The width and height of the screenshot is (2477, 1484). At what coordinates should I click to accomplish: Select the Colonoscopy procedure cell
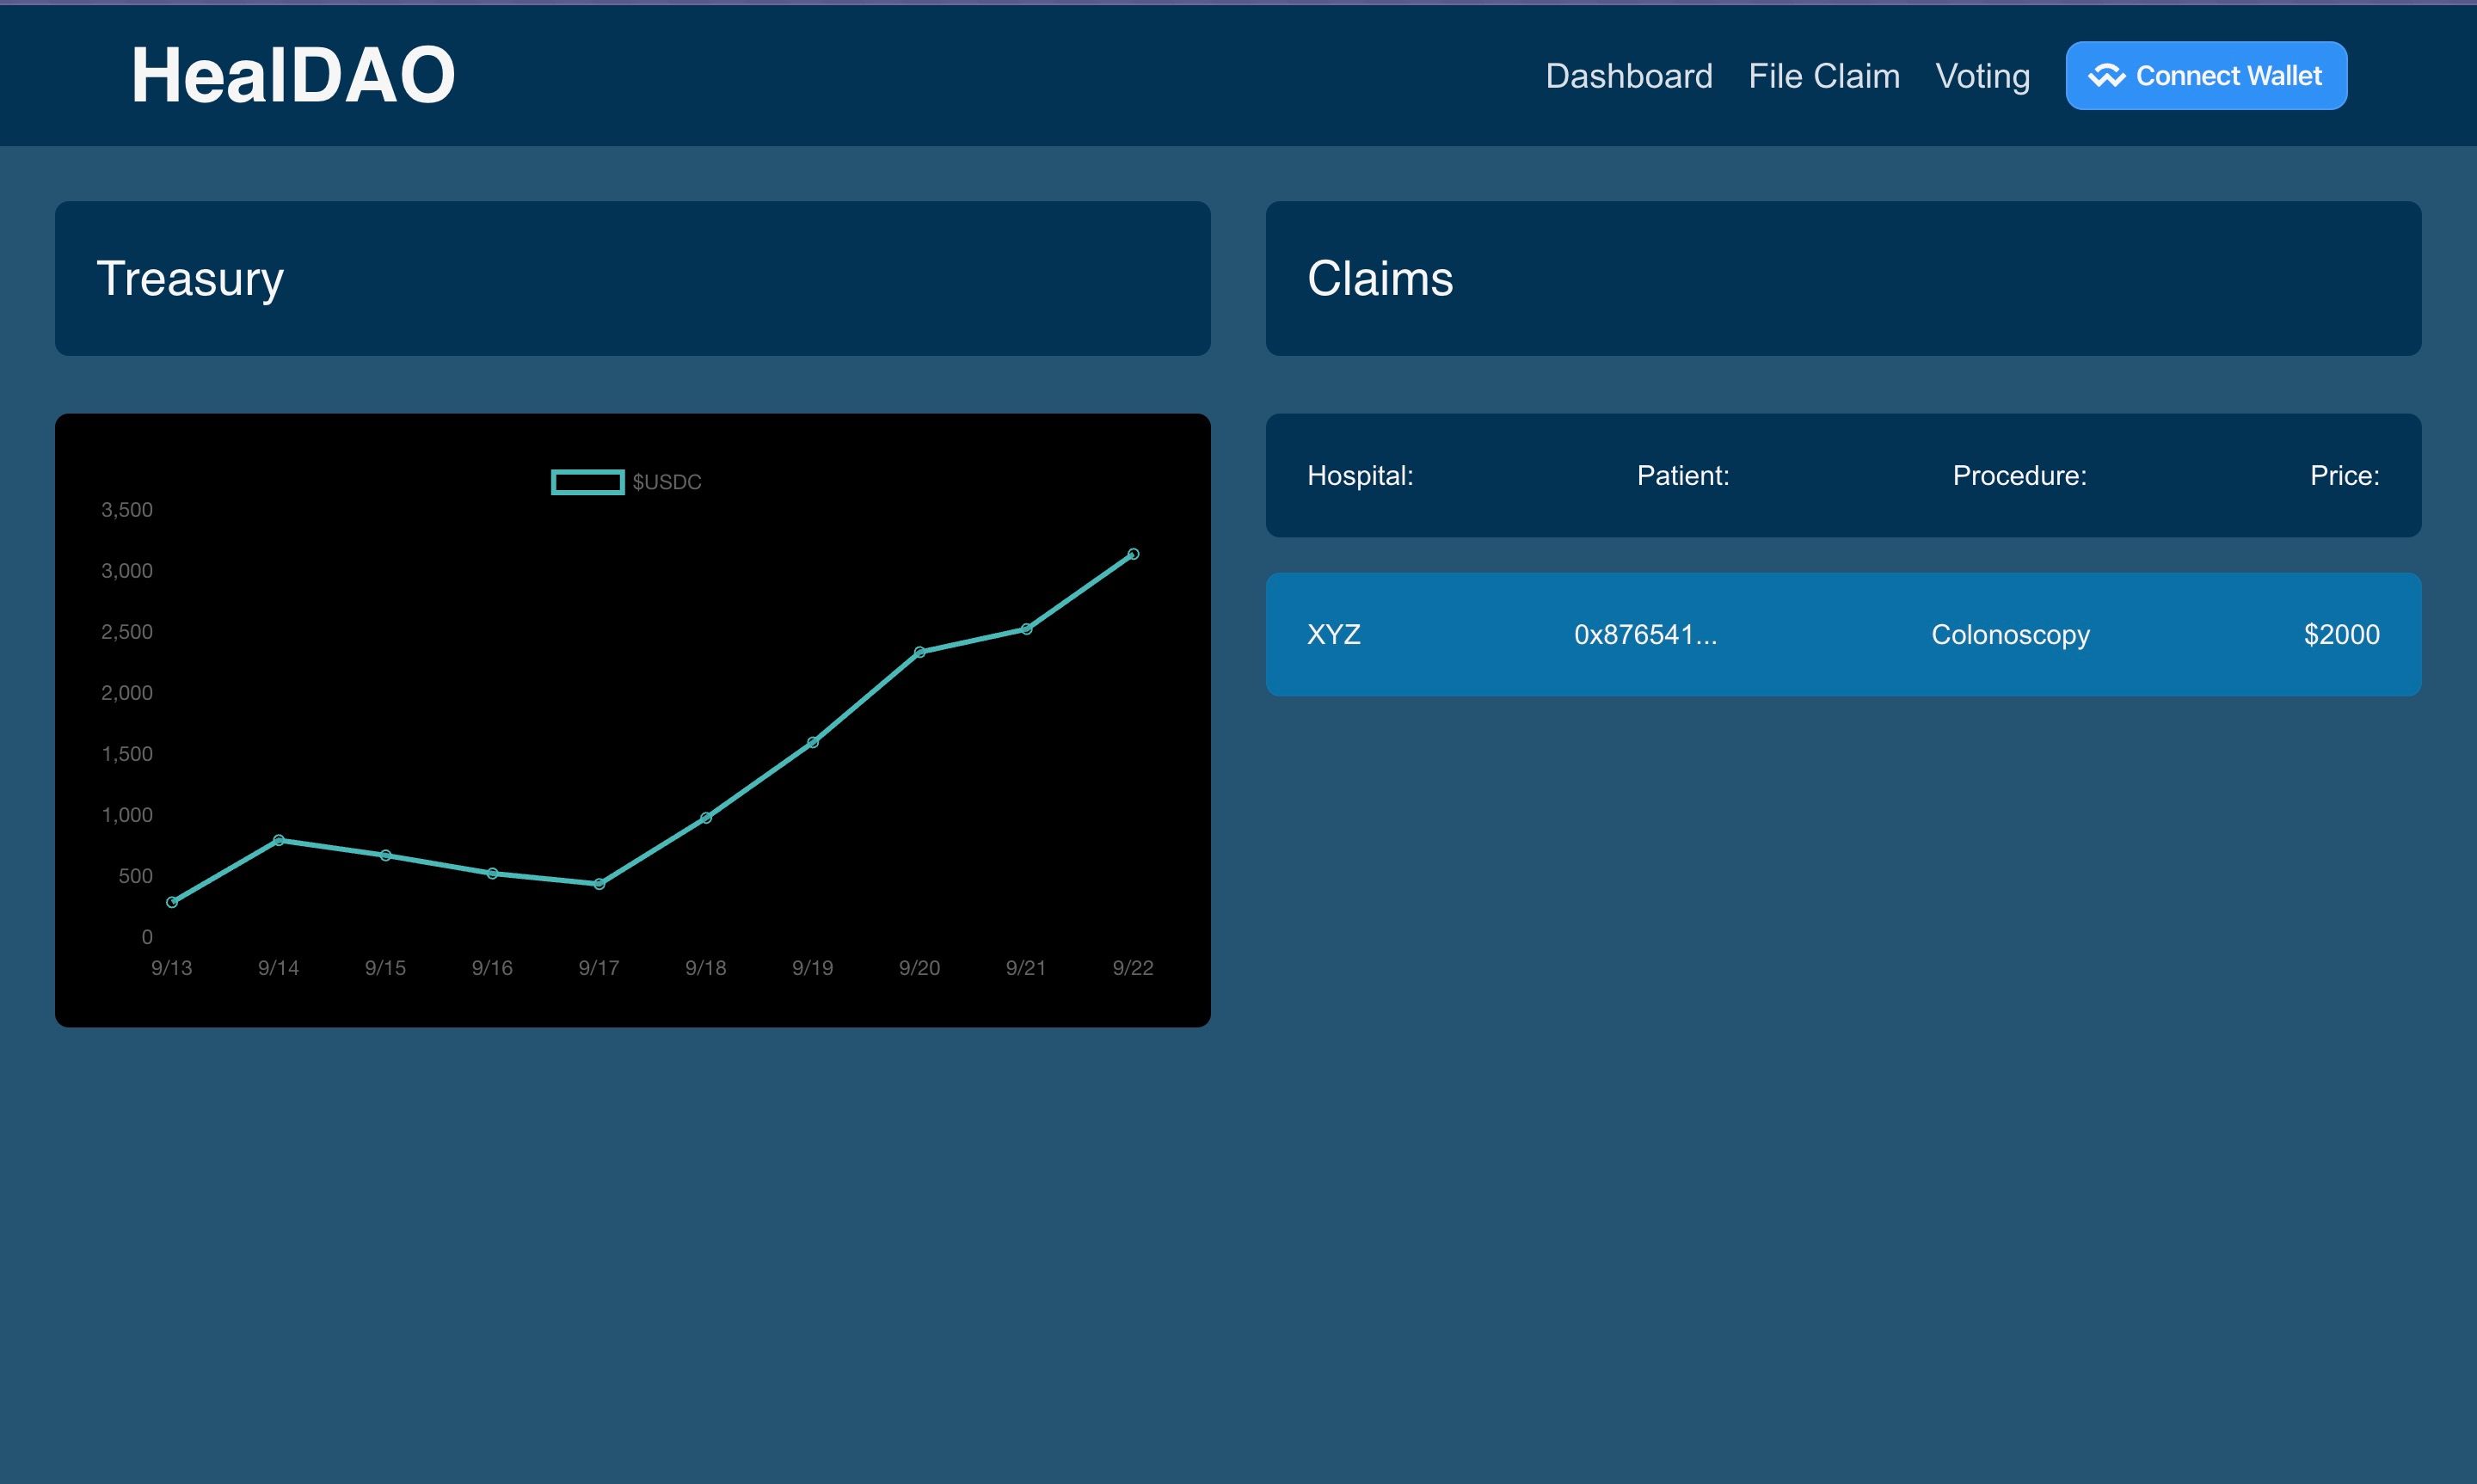tap(2010, 635)
